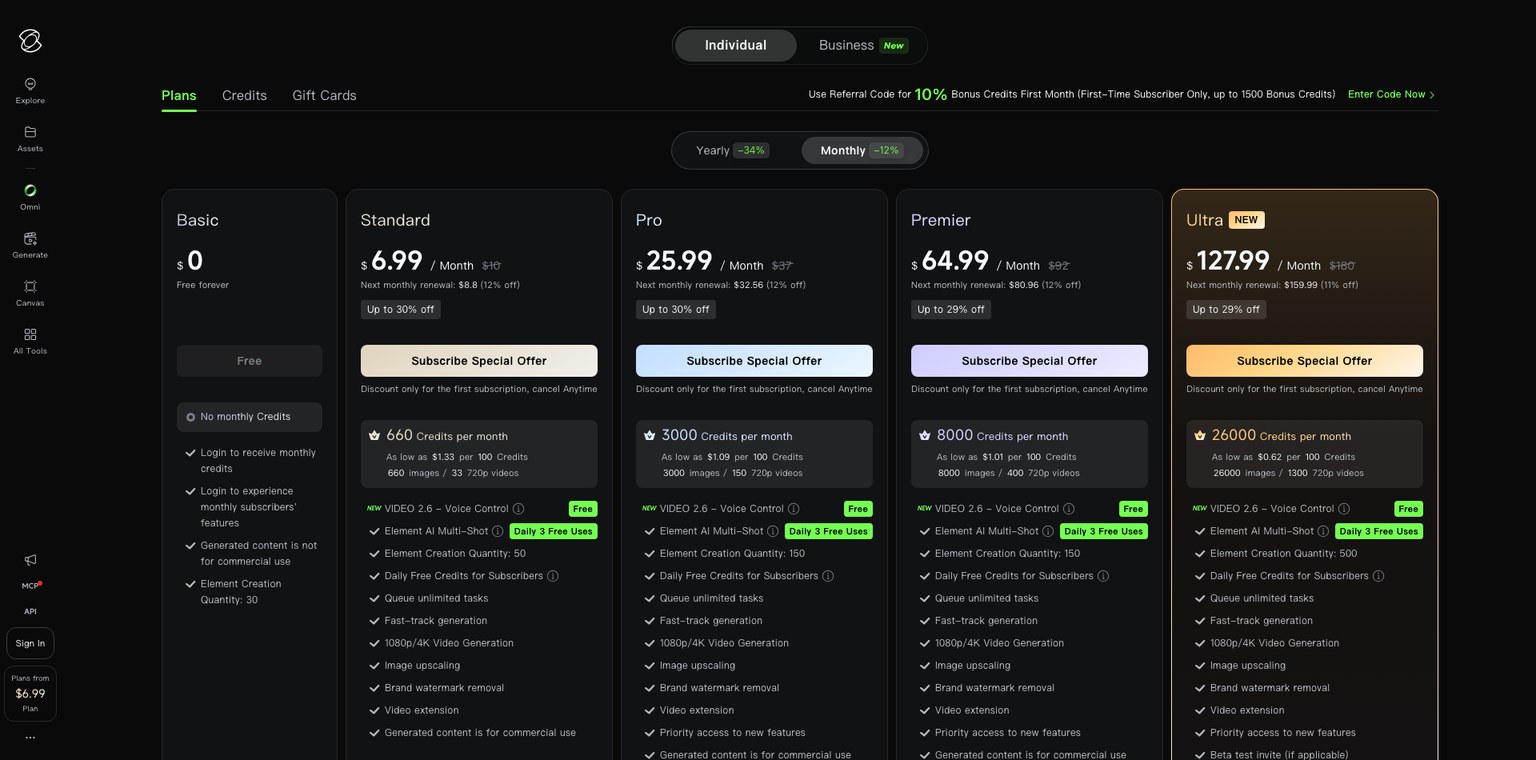Click info icon beside Premier Daily Free Credits
The width and height of the screenshot is (1536, 760).
click(1103, 576)
